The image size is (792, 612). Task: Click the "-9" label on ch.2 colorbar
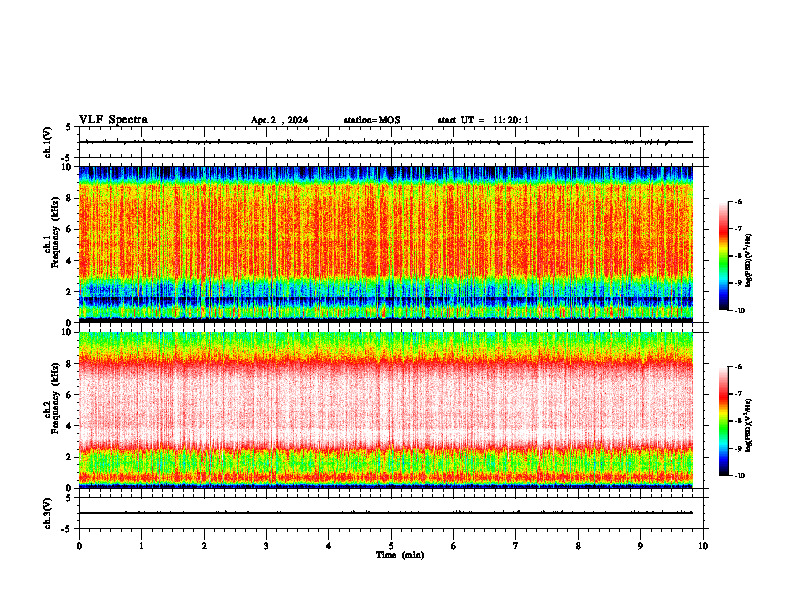point(738,448)
